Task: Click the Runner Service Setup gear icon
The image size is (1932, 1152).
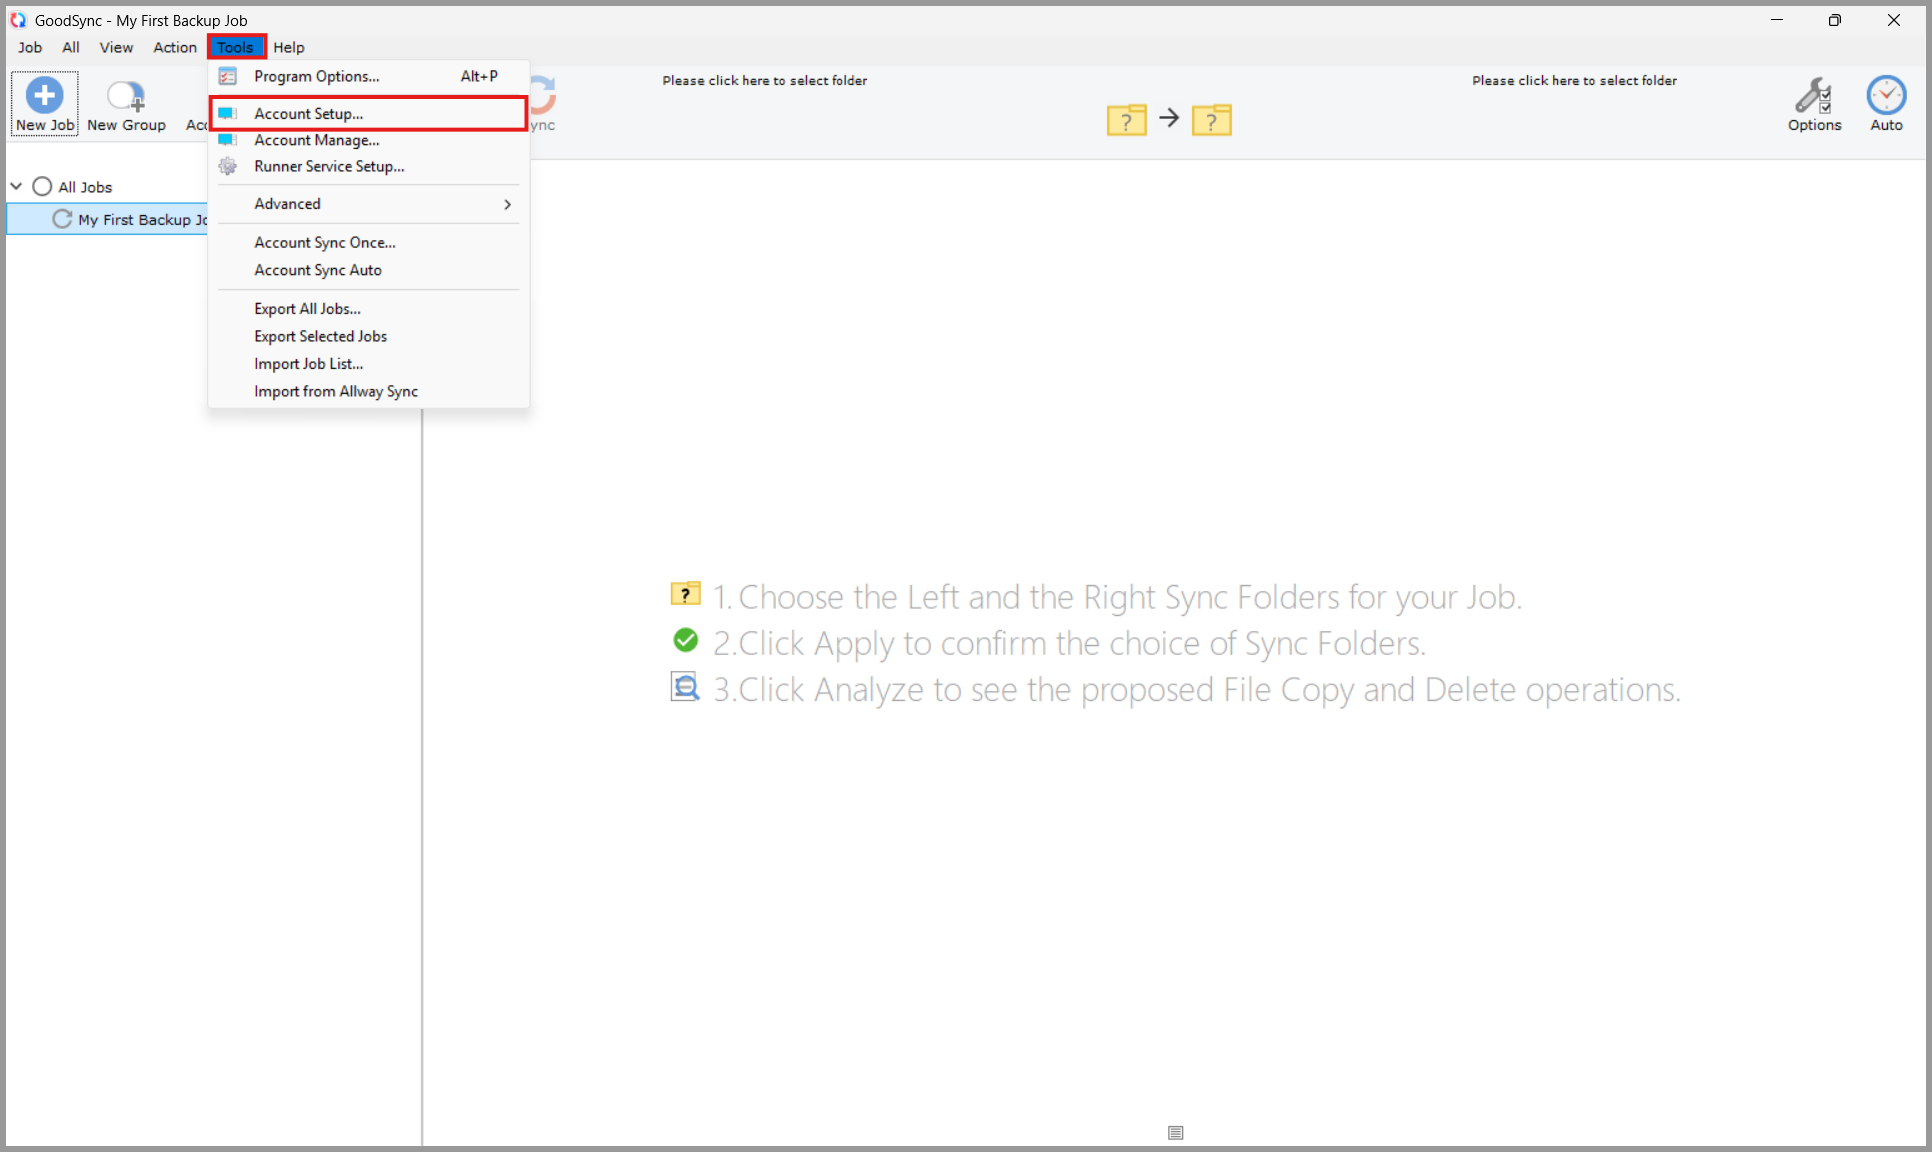Action: (228, 166)
